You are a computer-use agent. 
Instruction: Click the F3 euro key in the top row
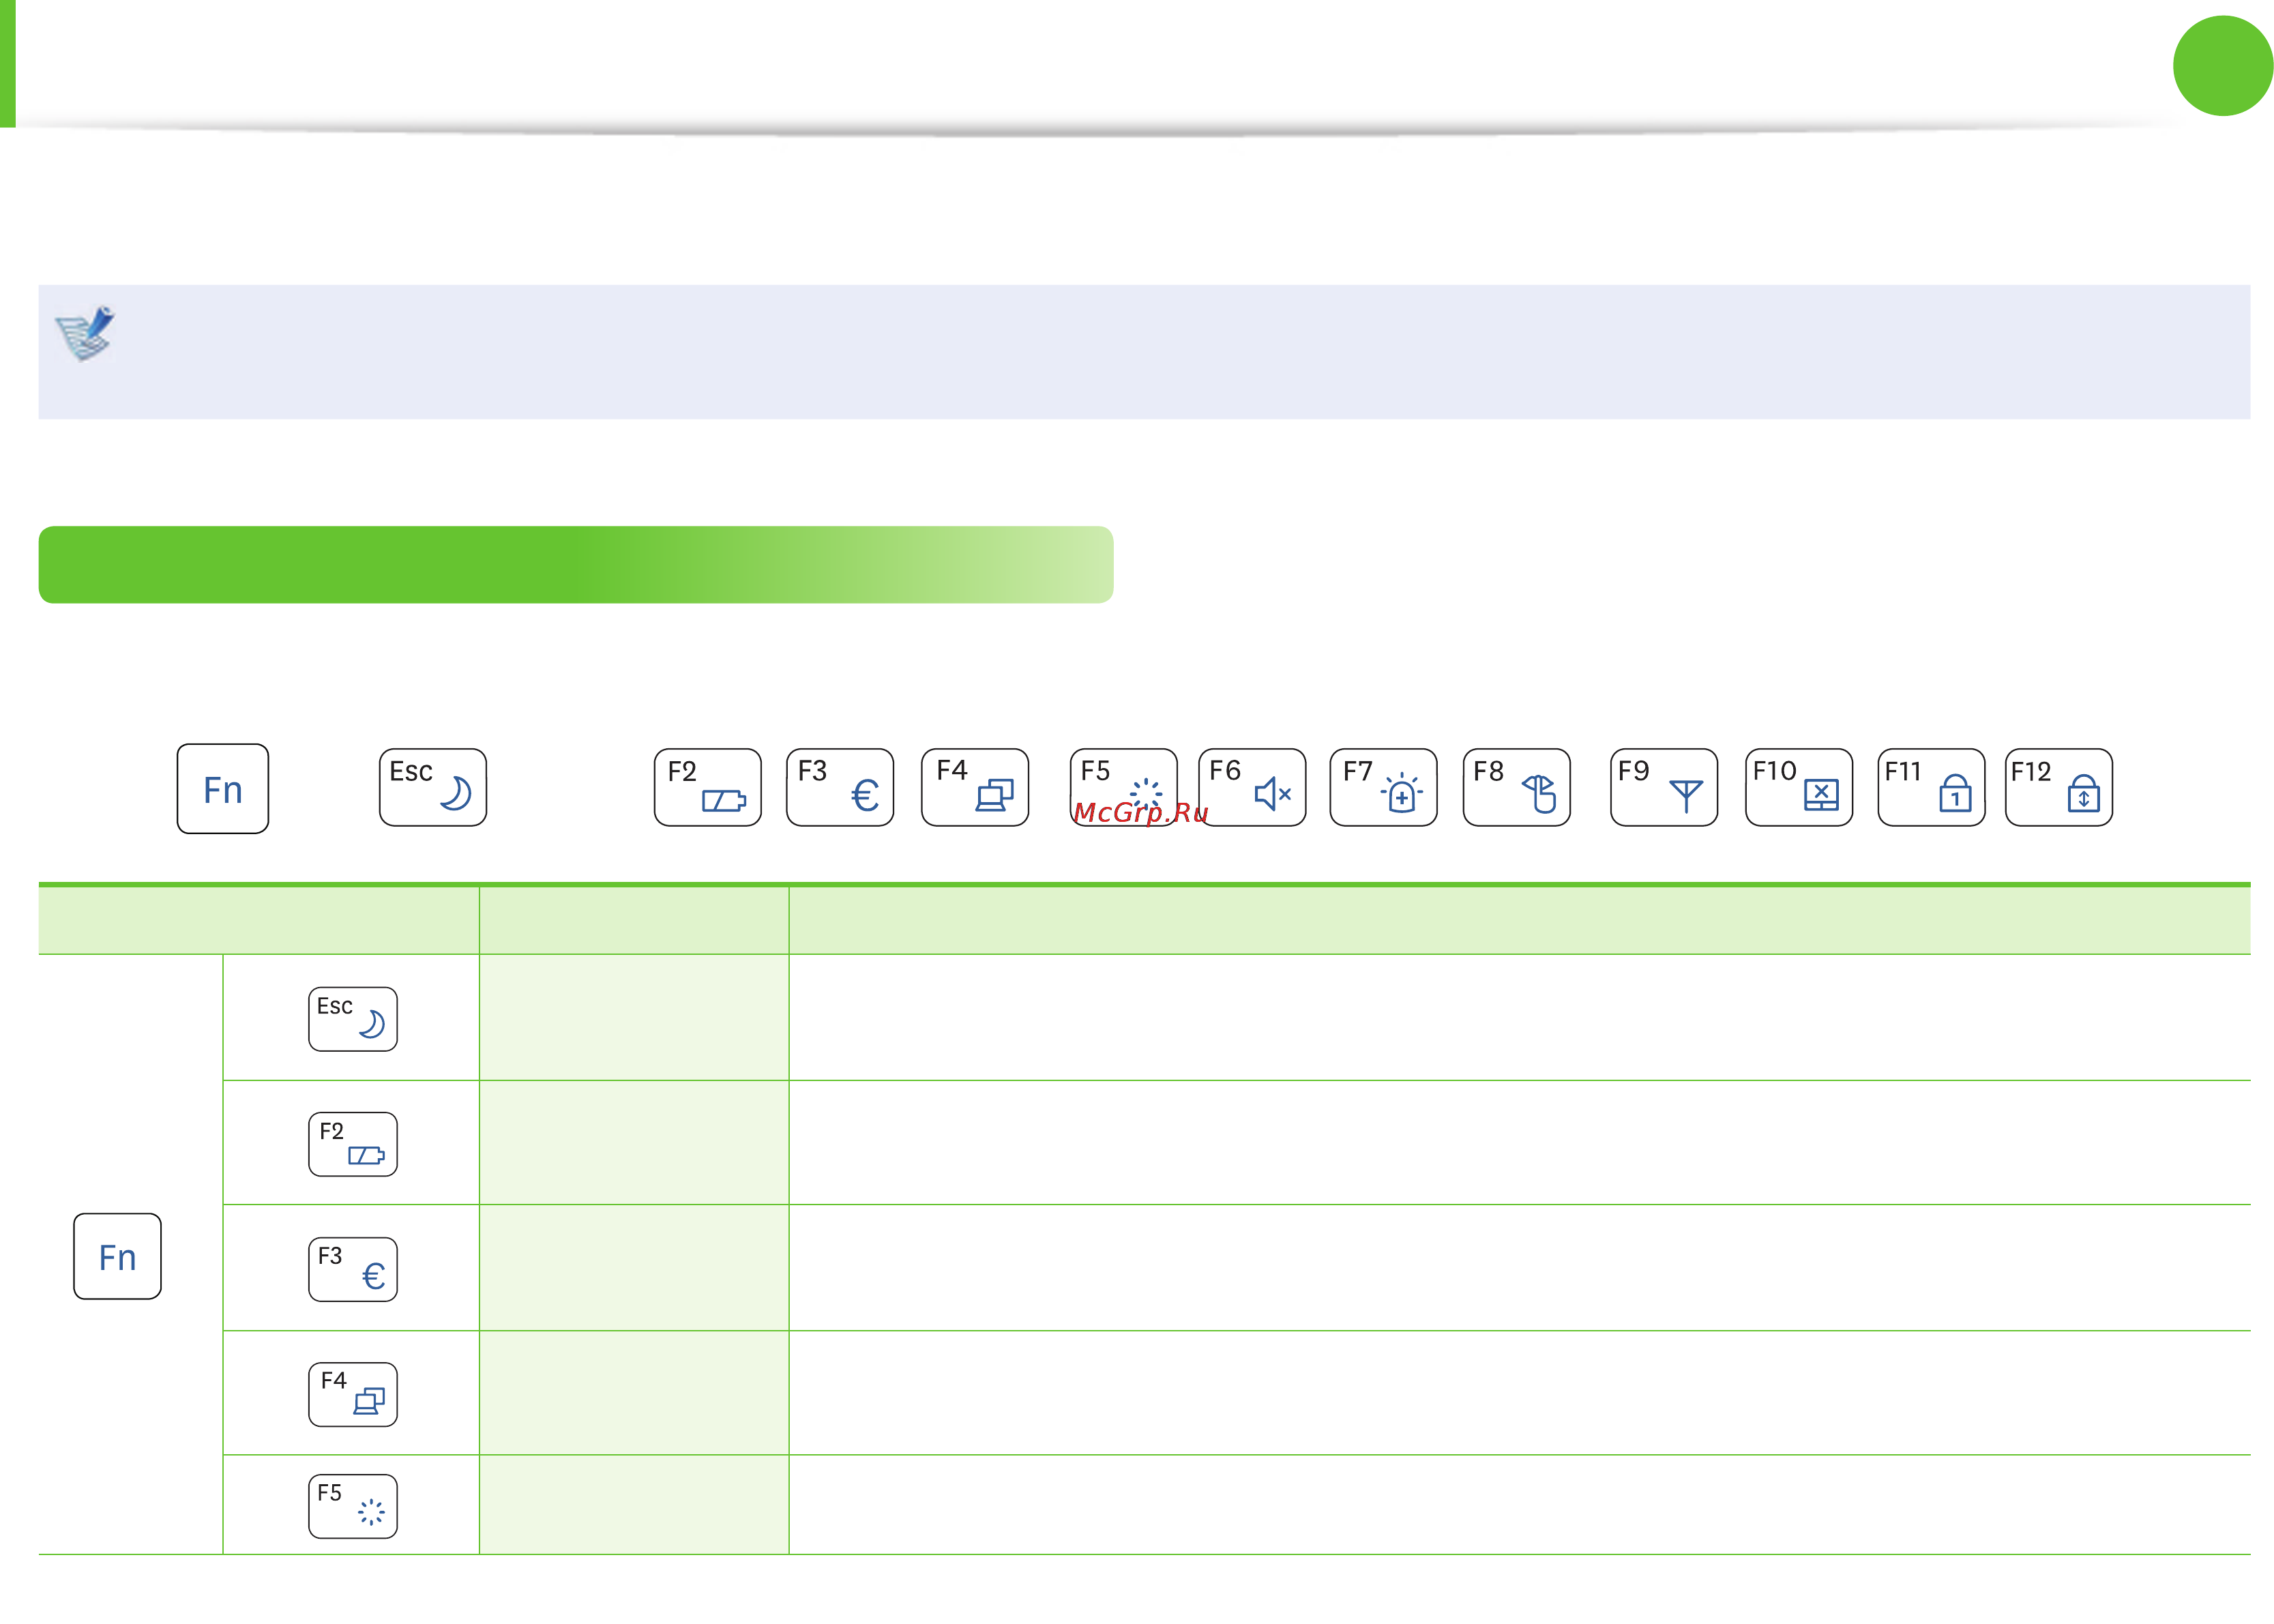pyautogui.click(x=839, y=787)
